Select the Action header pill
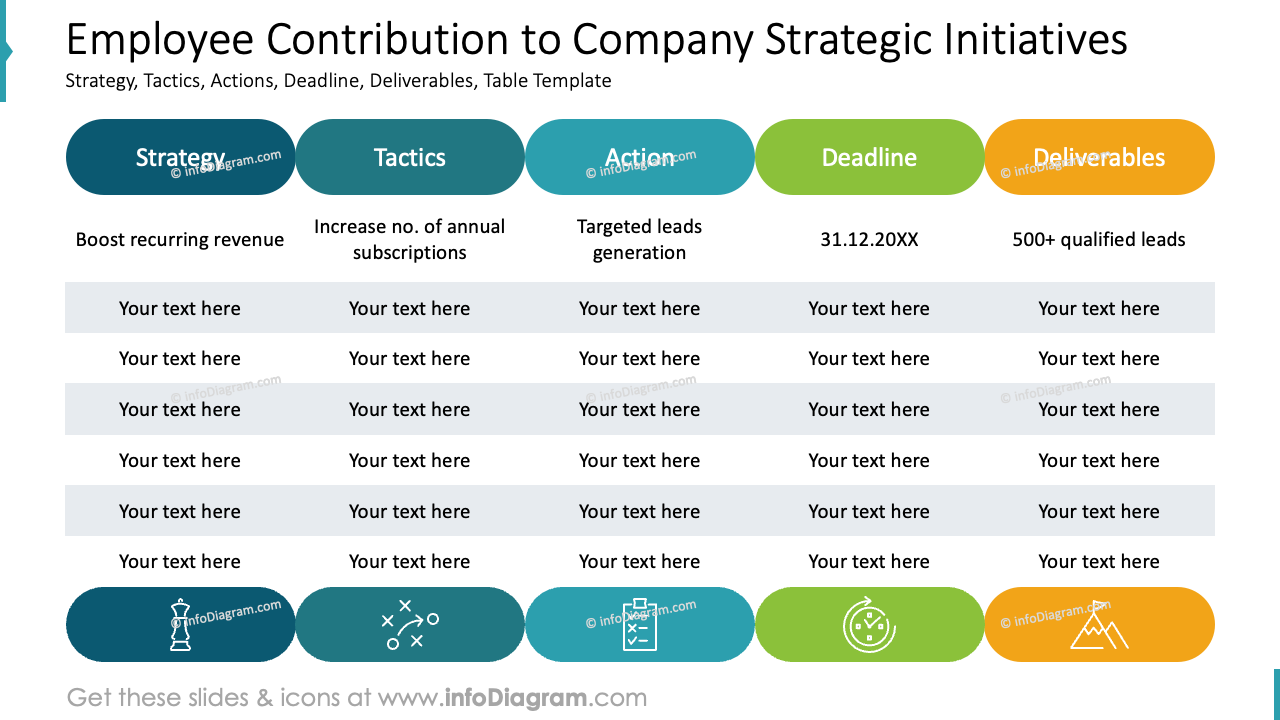Image resolution: width=1280 pixels, height=720 pixels. (x=640, y=157)
